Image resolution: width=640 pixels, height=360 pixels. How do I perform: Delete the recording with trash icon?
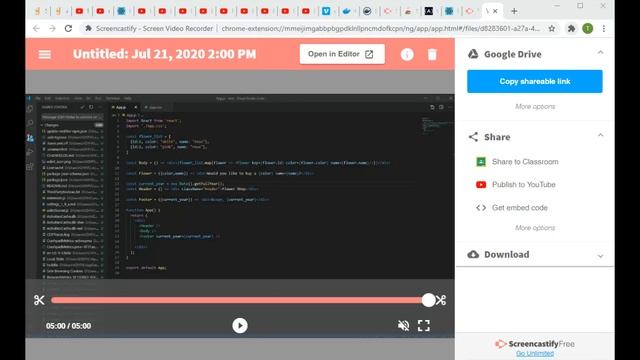[432, 54]
